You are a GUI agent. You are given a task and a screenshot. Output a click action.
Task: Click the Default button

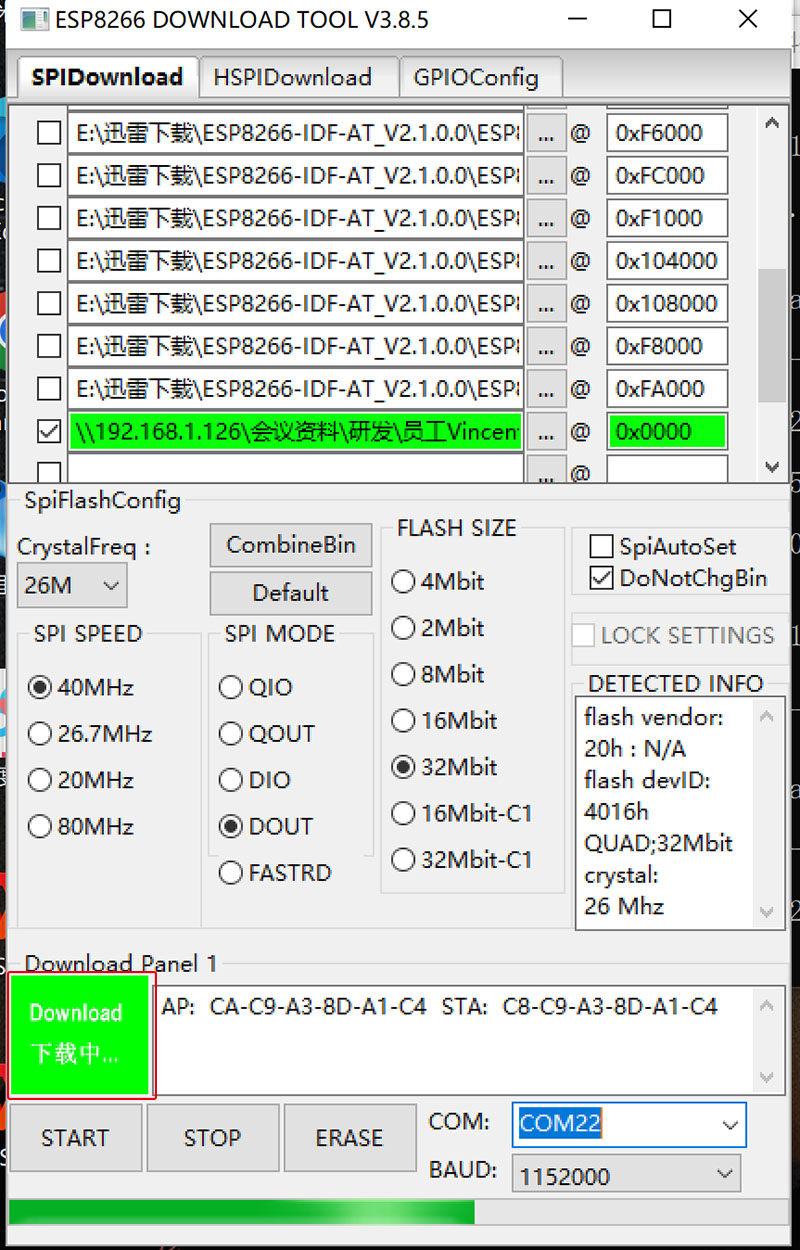click(291, 593)
